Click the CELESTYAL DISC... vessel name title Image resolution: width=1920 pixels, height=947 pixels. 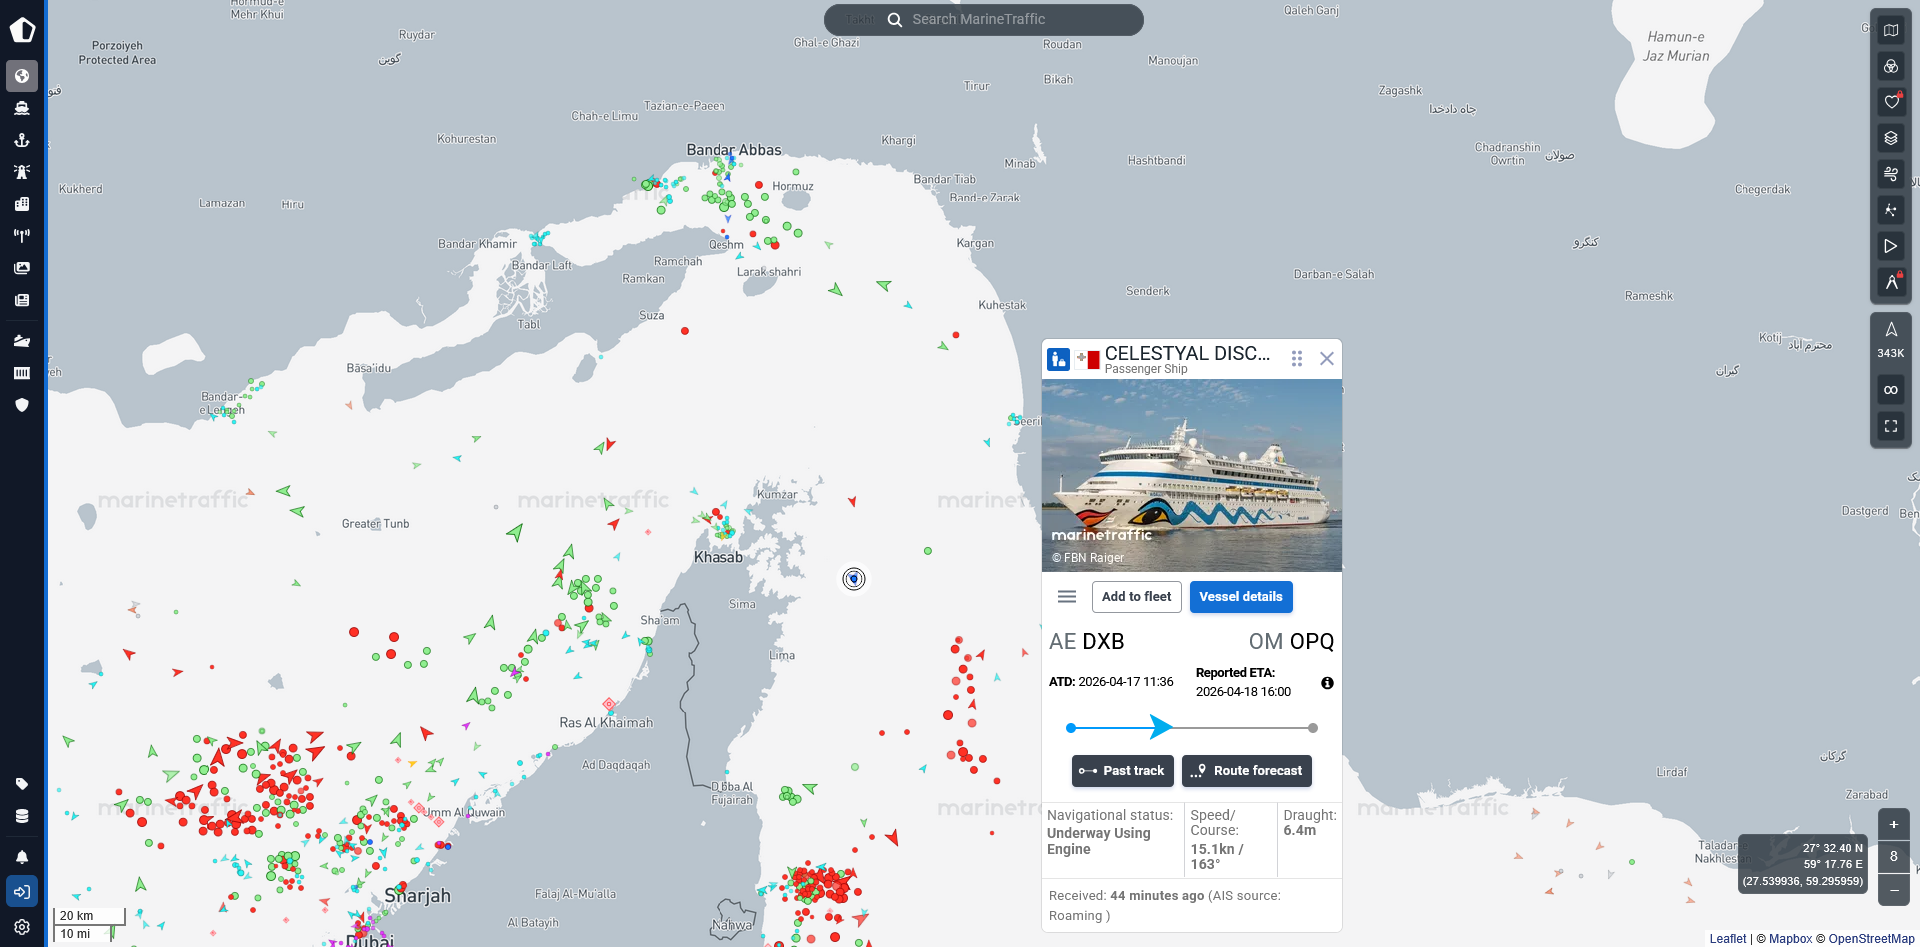click(1187, 353)
